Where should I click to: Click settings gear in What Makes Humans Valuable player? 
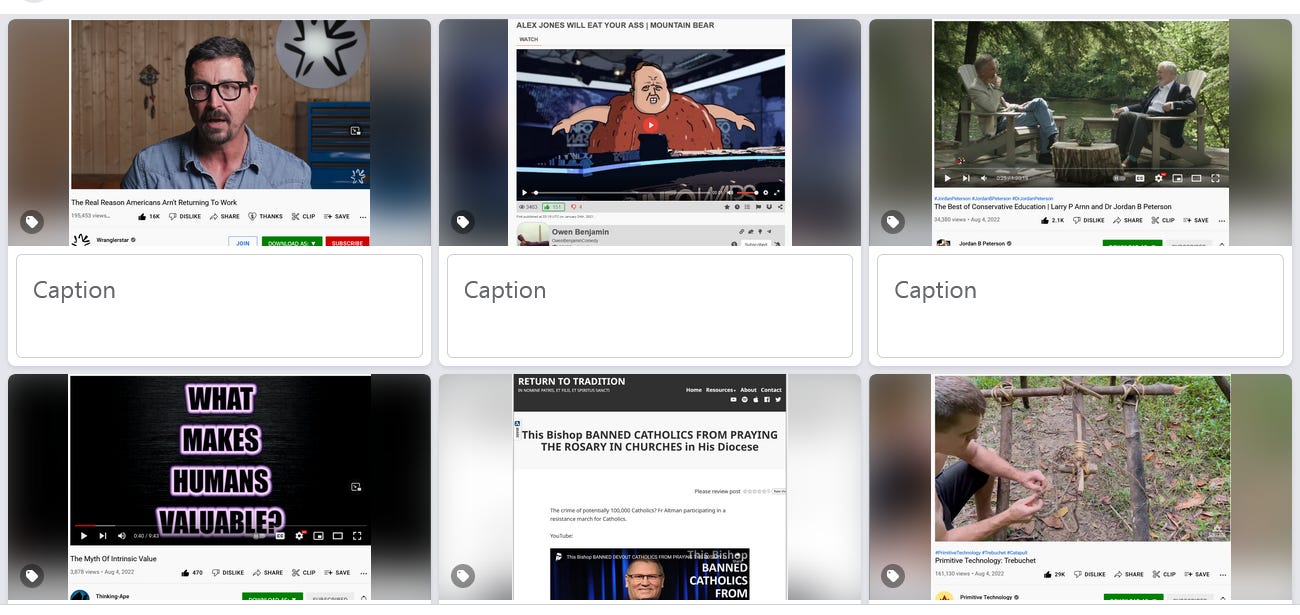click(299, 535)
